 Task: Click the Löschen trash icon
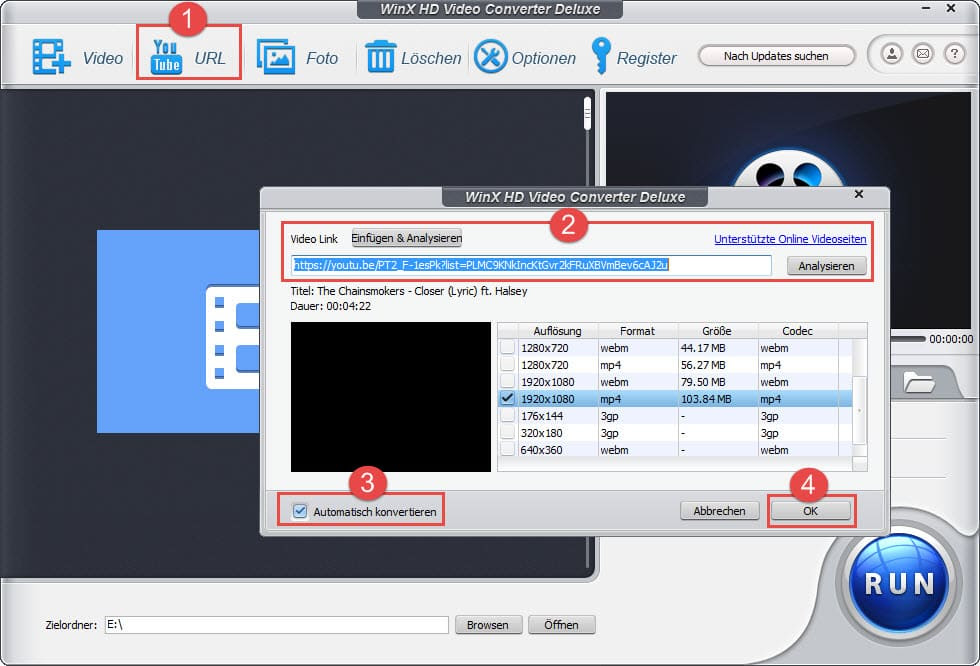tap(380, 57)
